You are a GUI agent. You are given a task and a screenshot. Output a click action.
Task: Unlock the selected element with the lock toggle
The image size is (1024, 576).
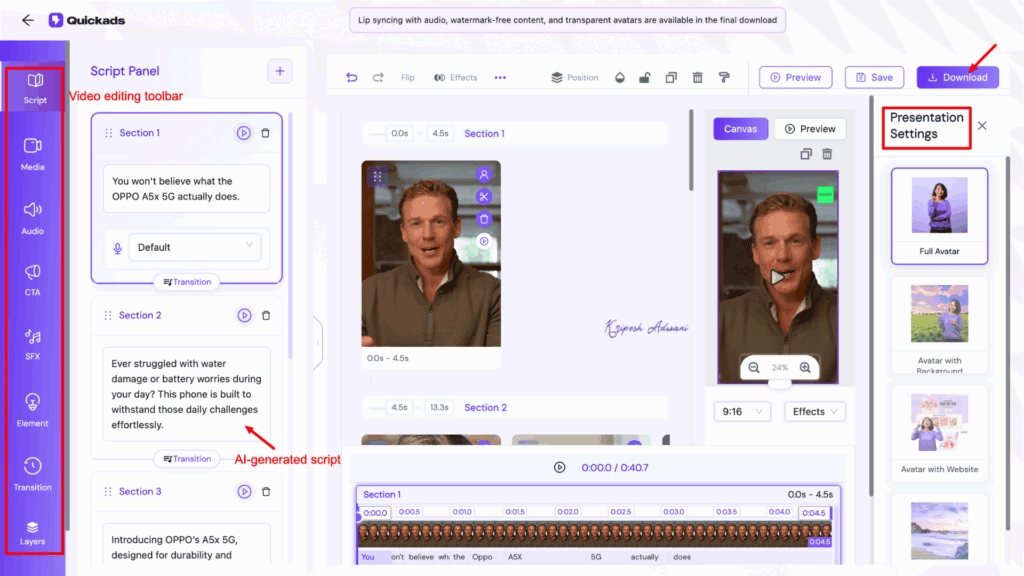[645, 77]
